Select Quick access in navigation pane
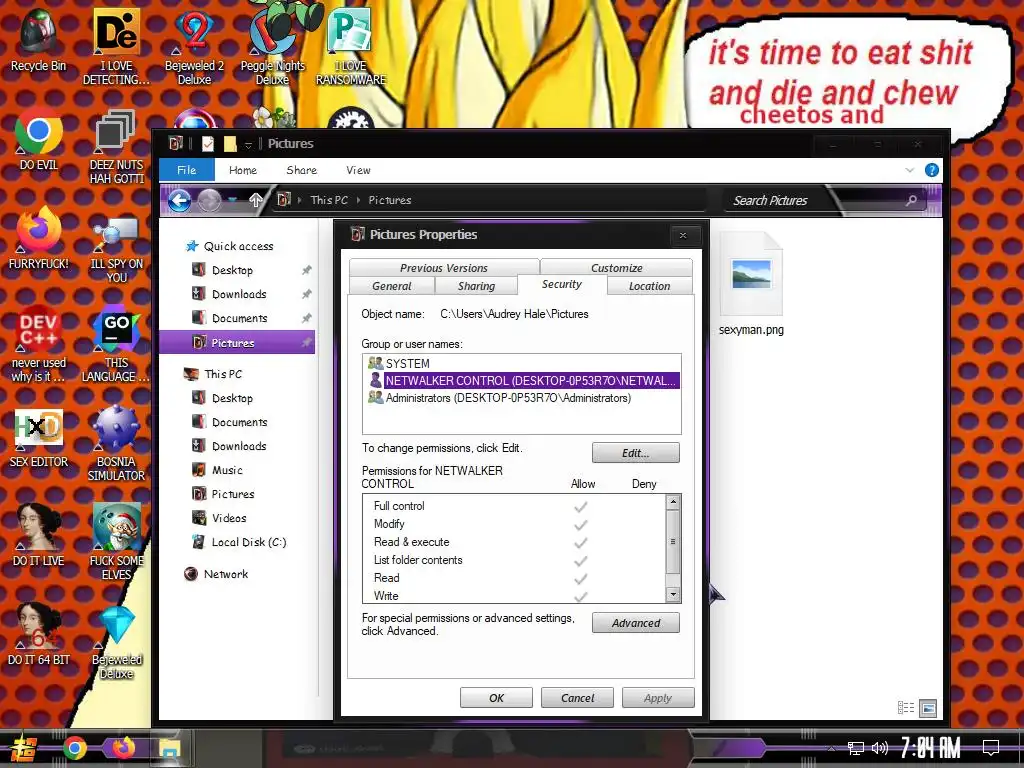 238,246
